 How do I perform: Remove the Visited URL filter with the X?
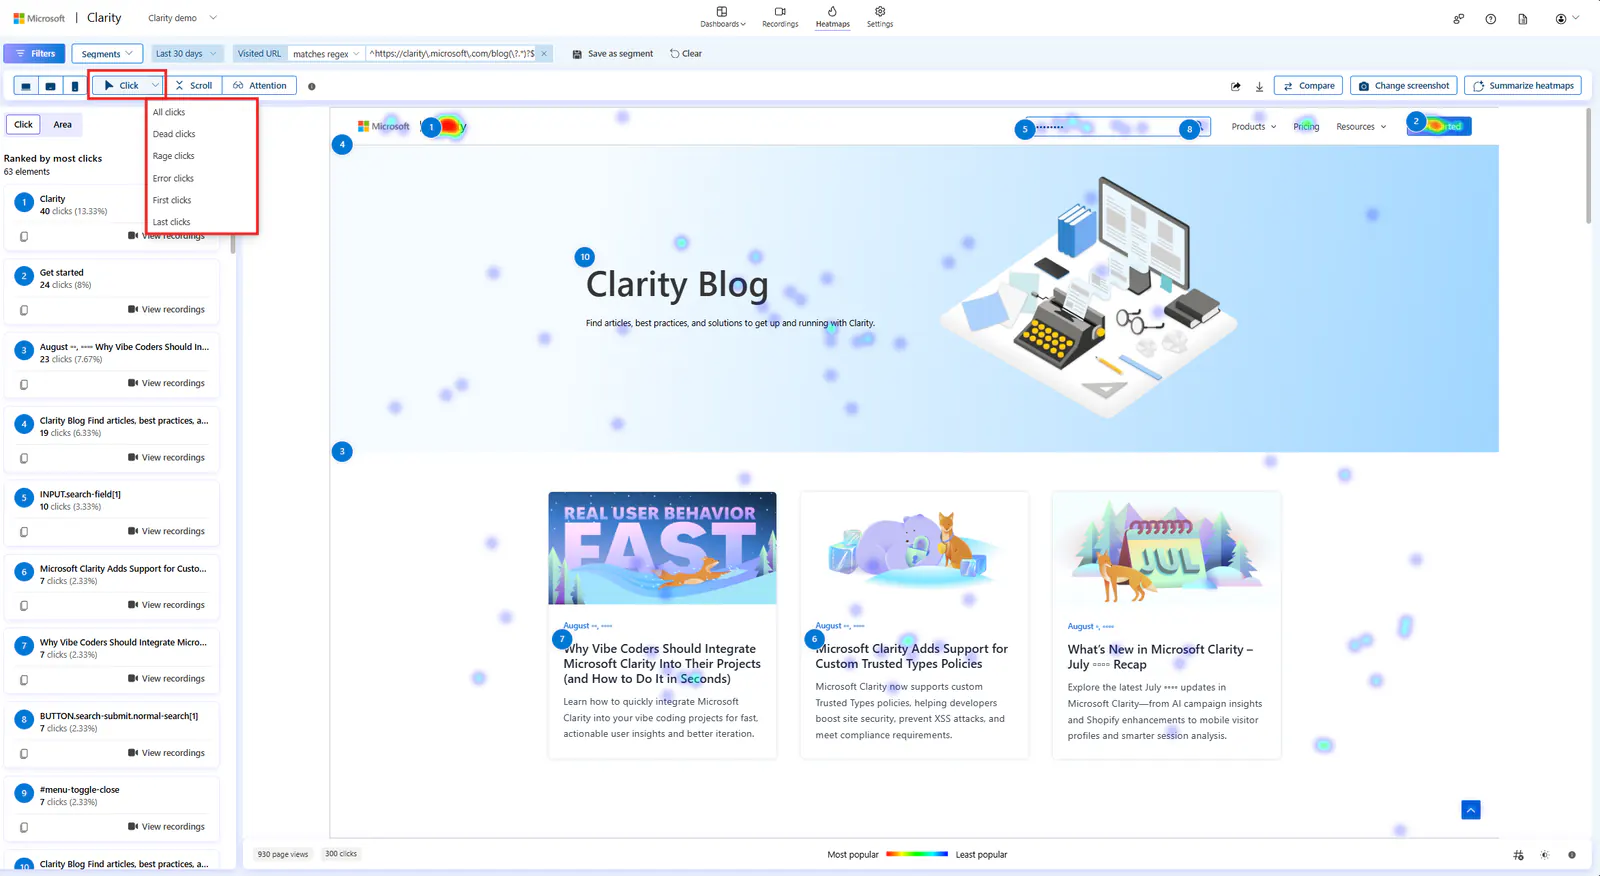pos(544,54)
